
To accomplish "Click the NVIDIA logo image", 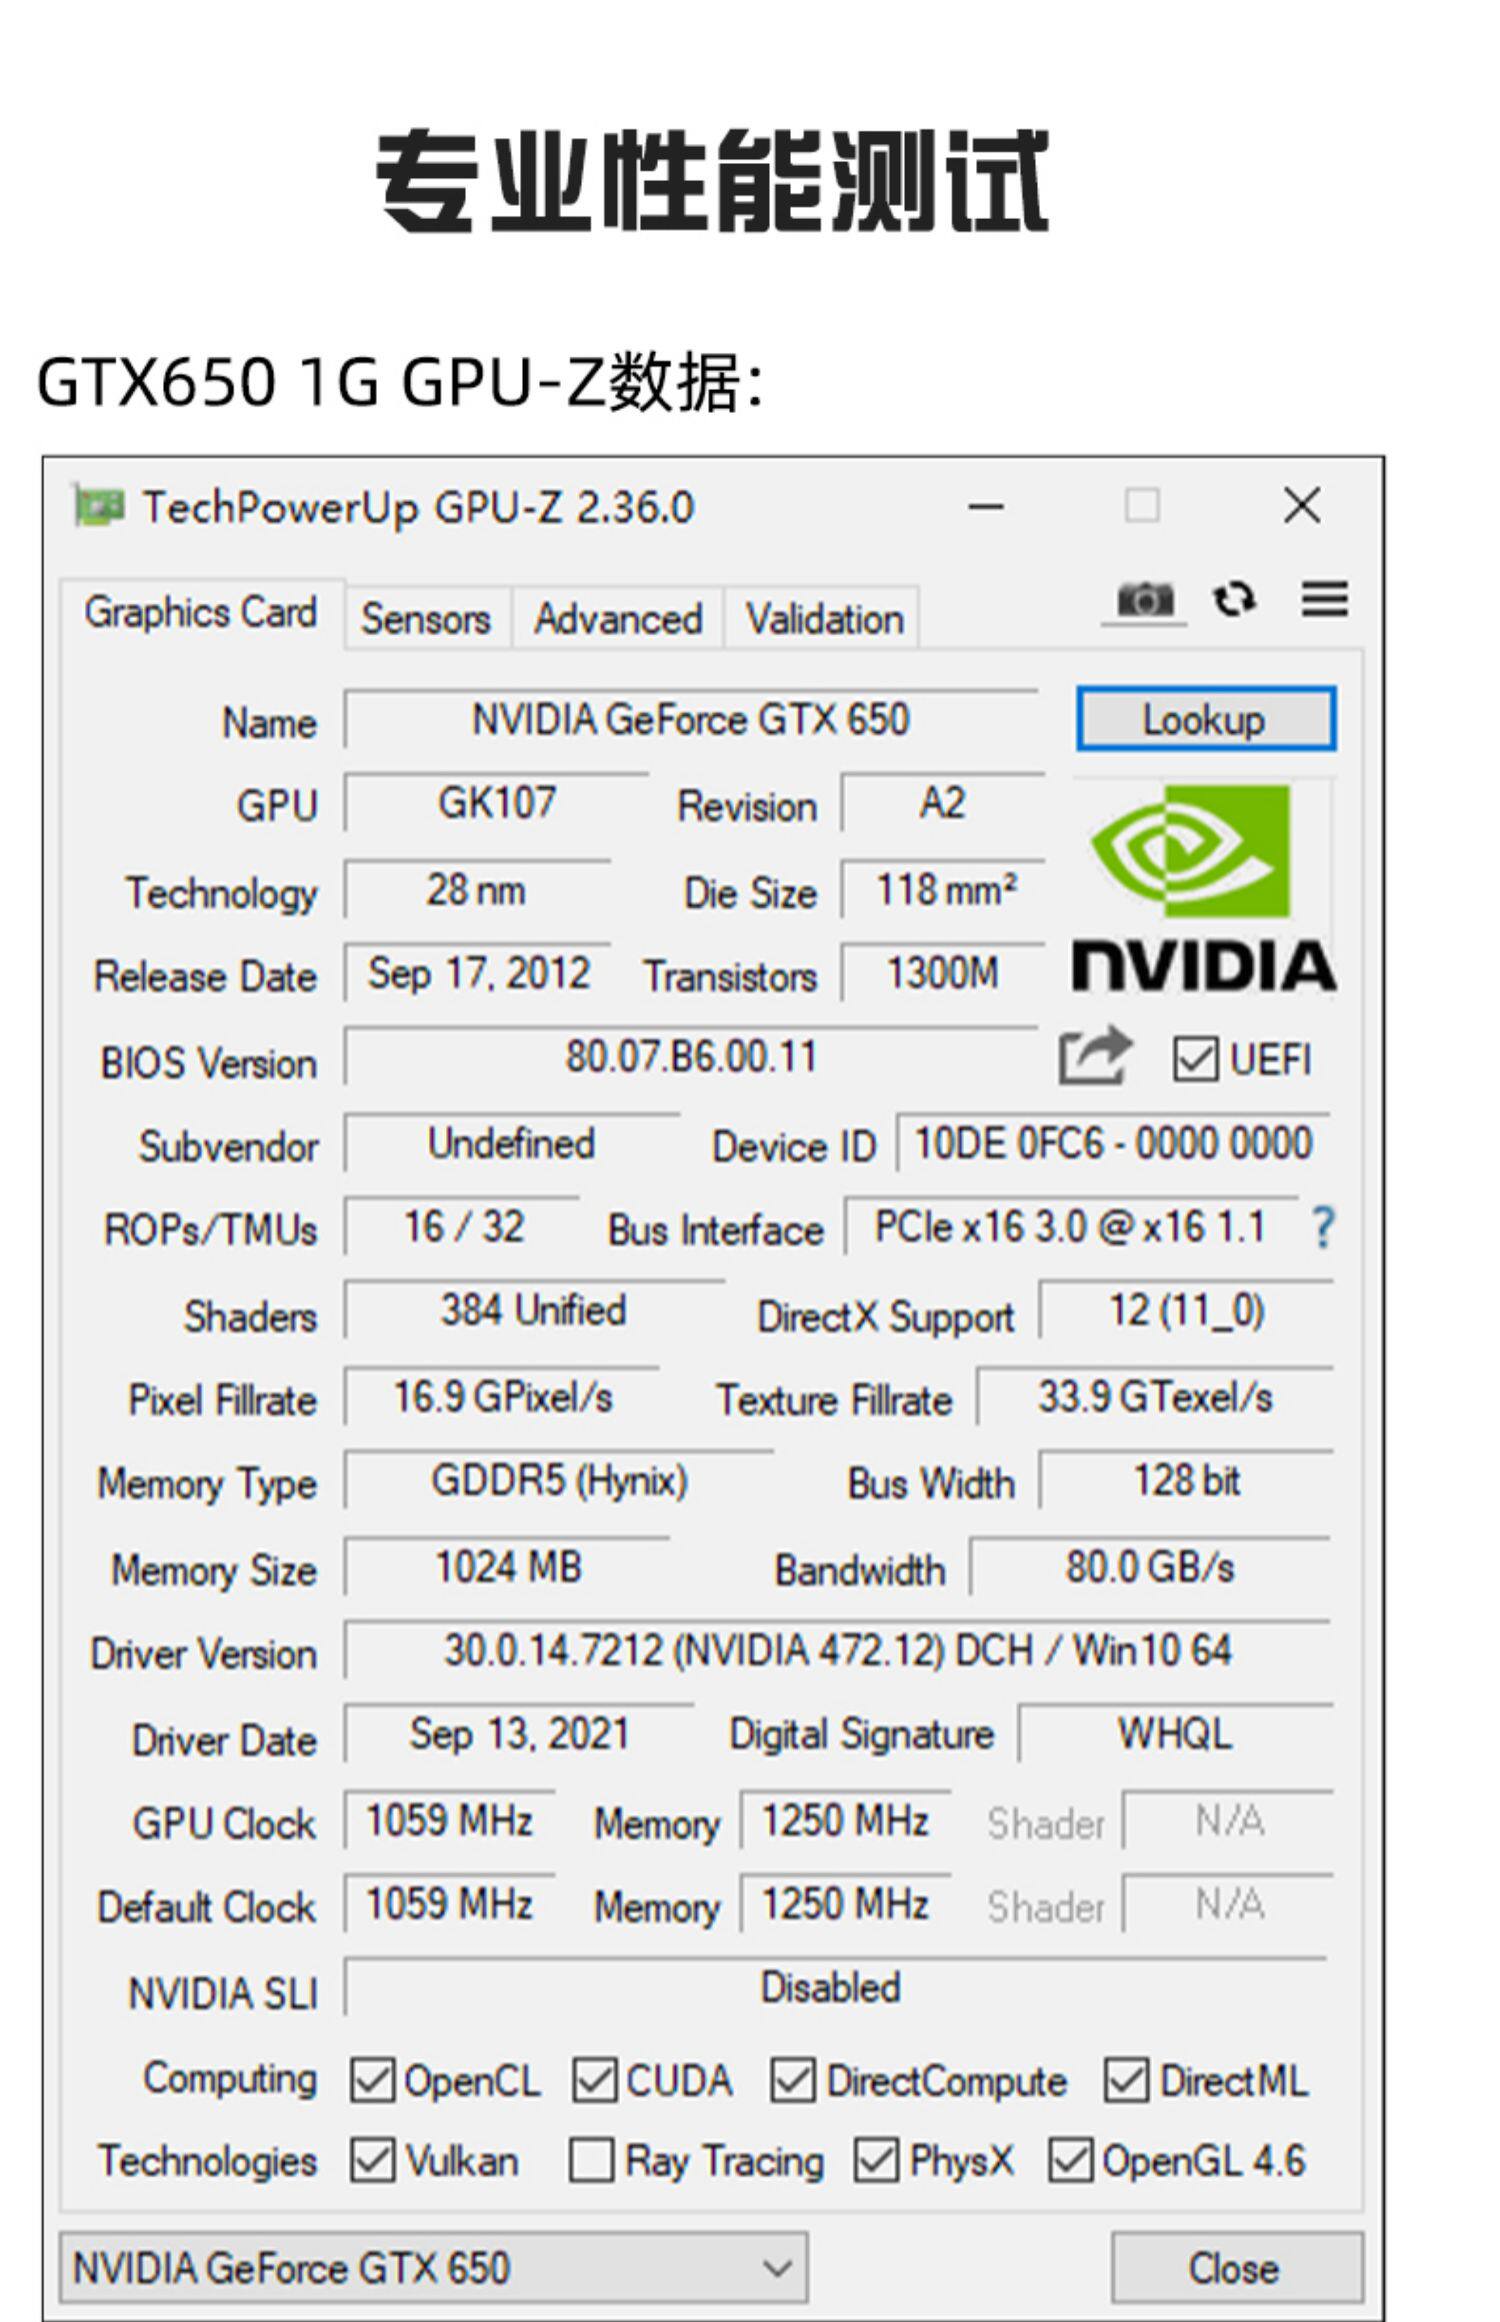I will coord(1203,887).
